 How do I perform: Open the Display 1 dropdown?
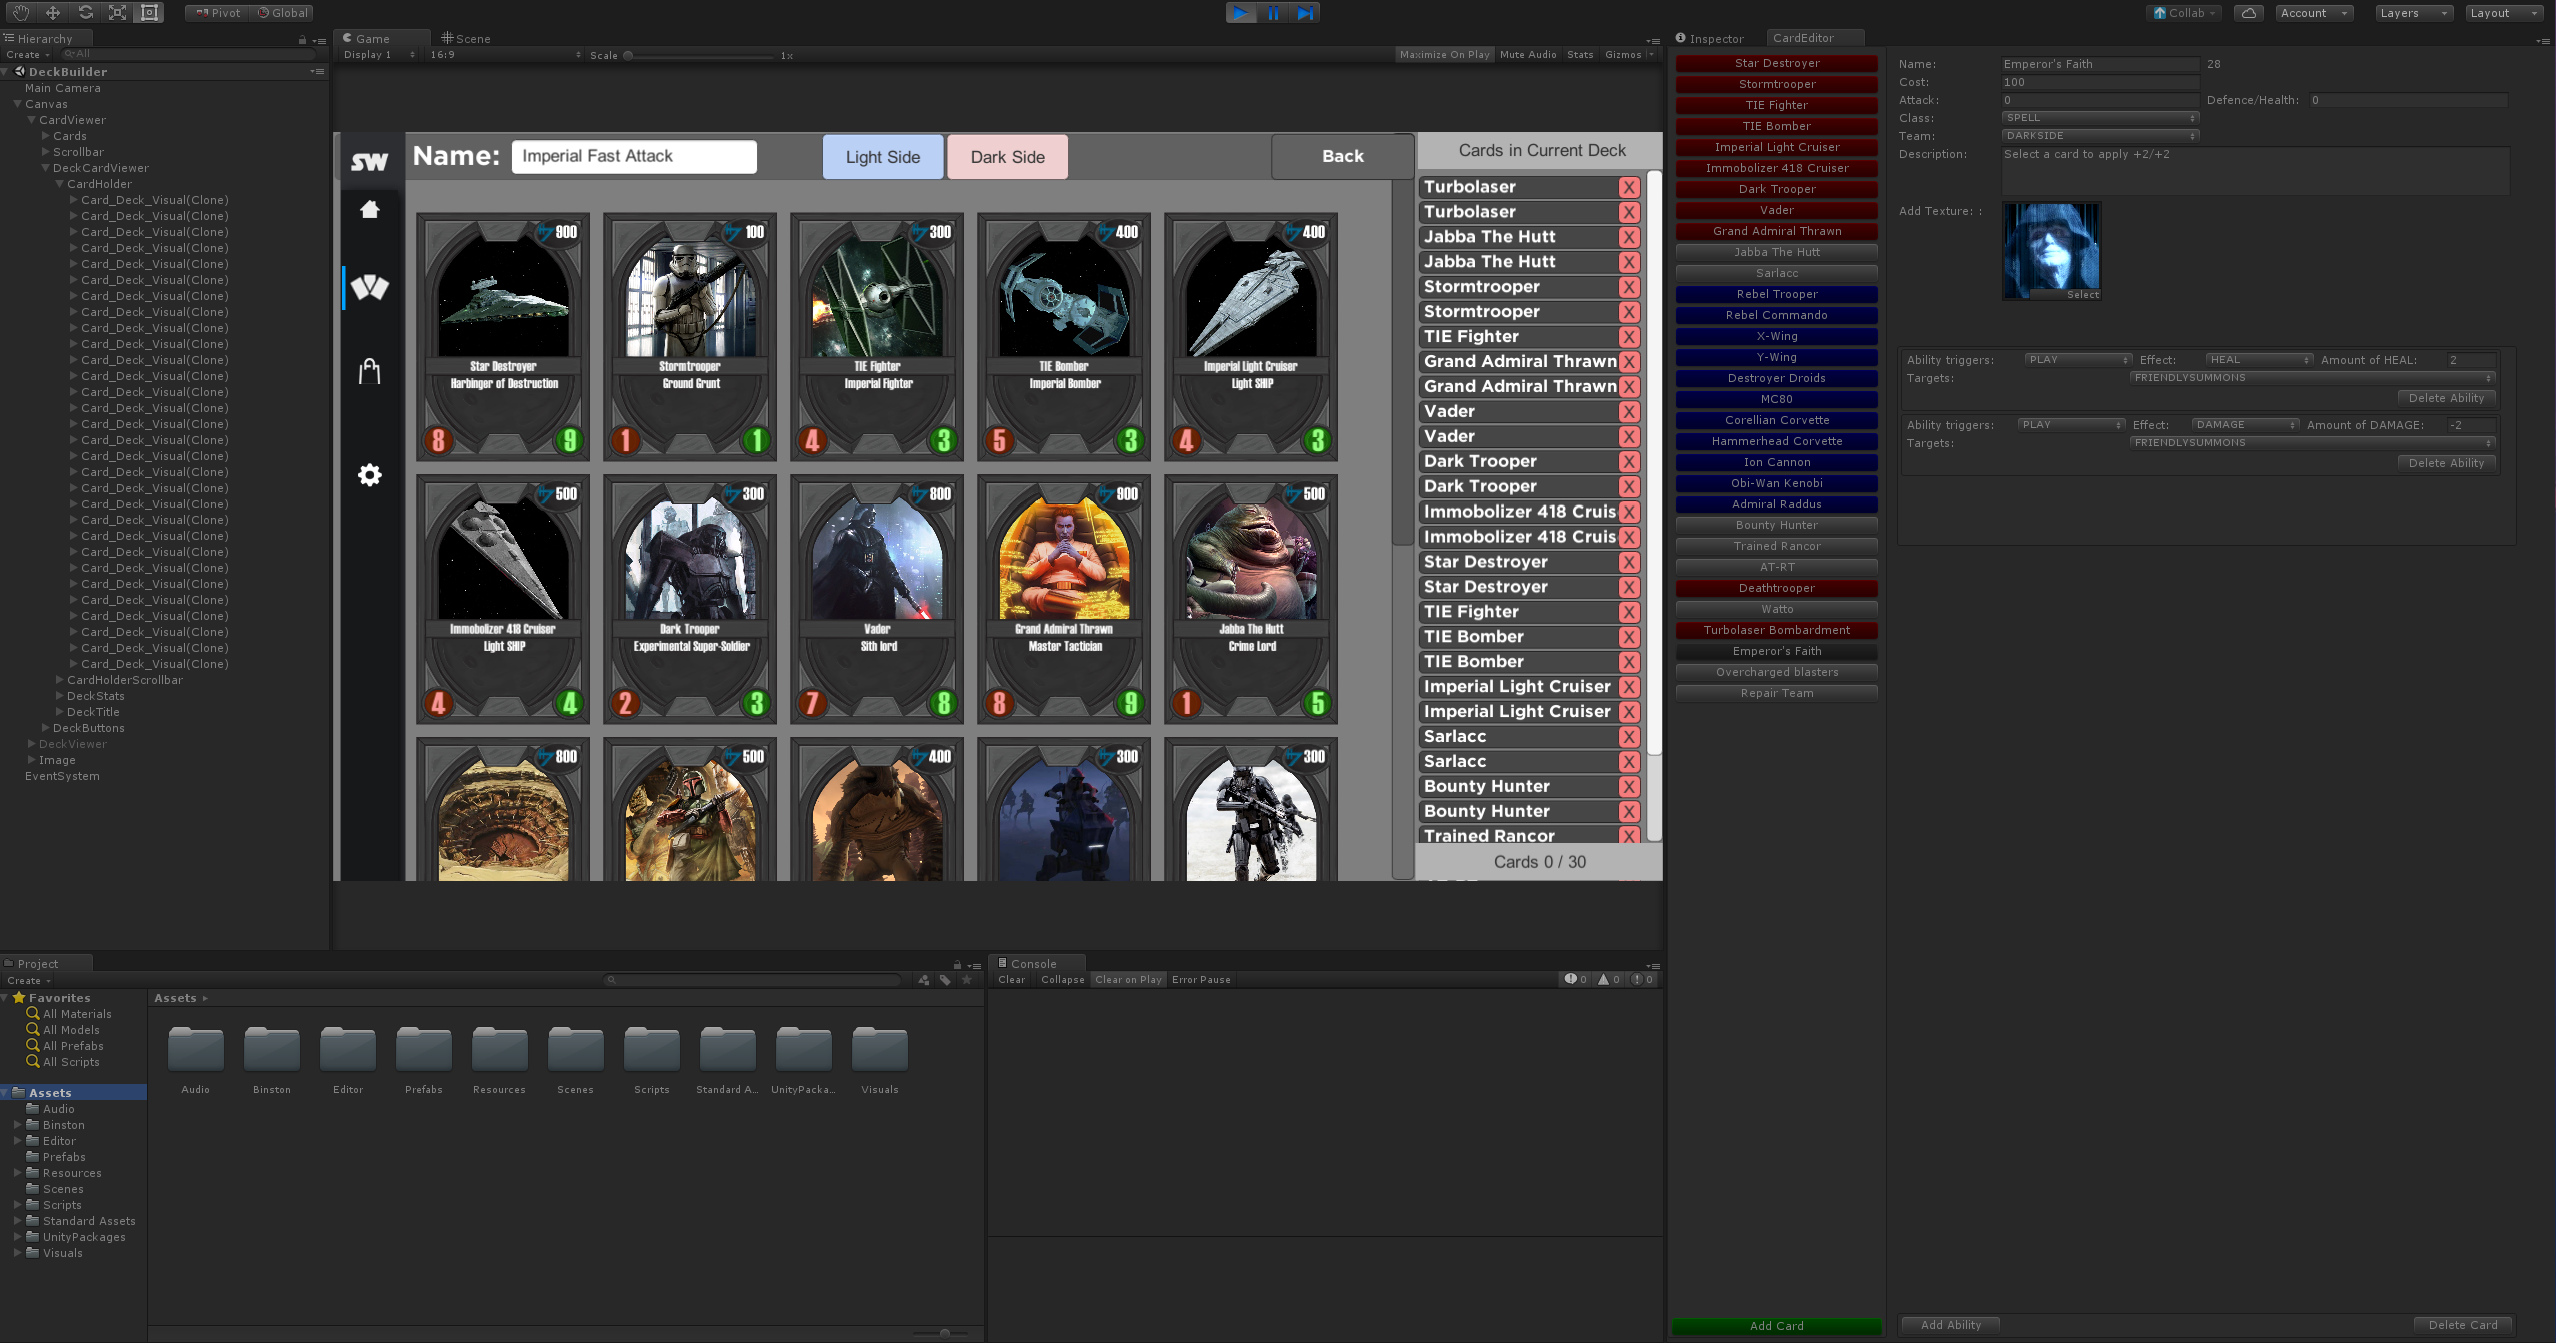(379, 55)
